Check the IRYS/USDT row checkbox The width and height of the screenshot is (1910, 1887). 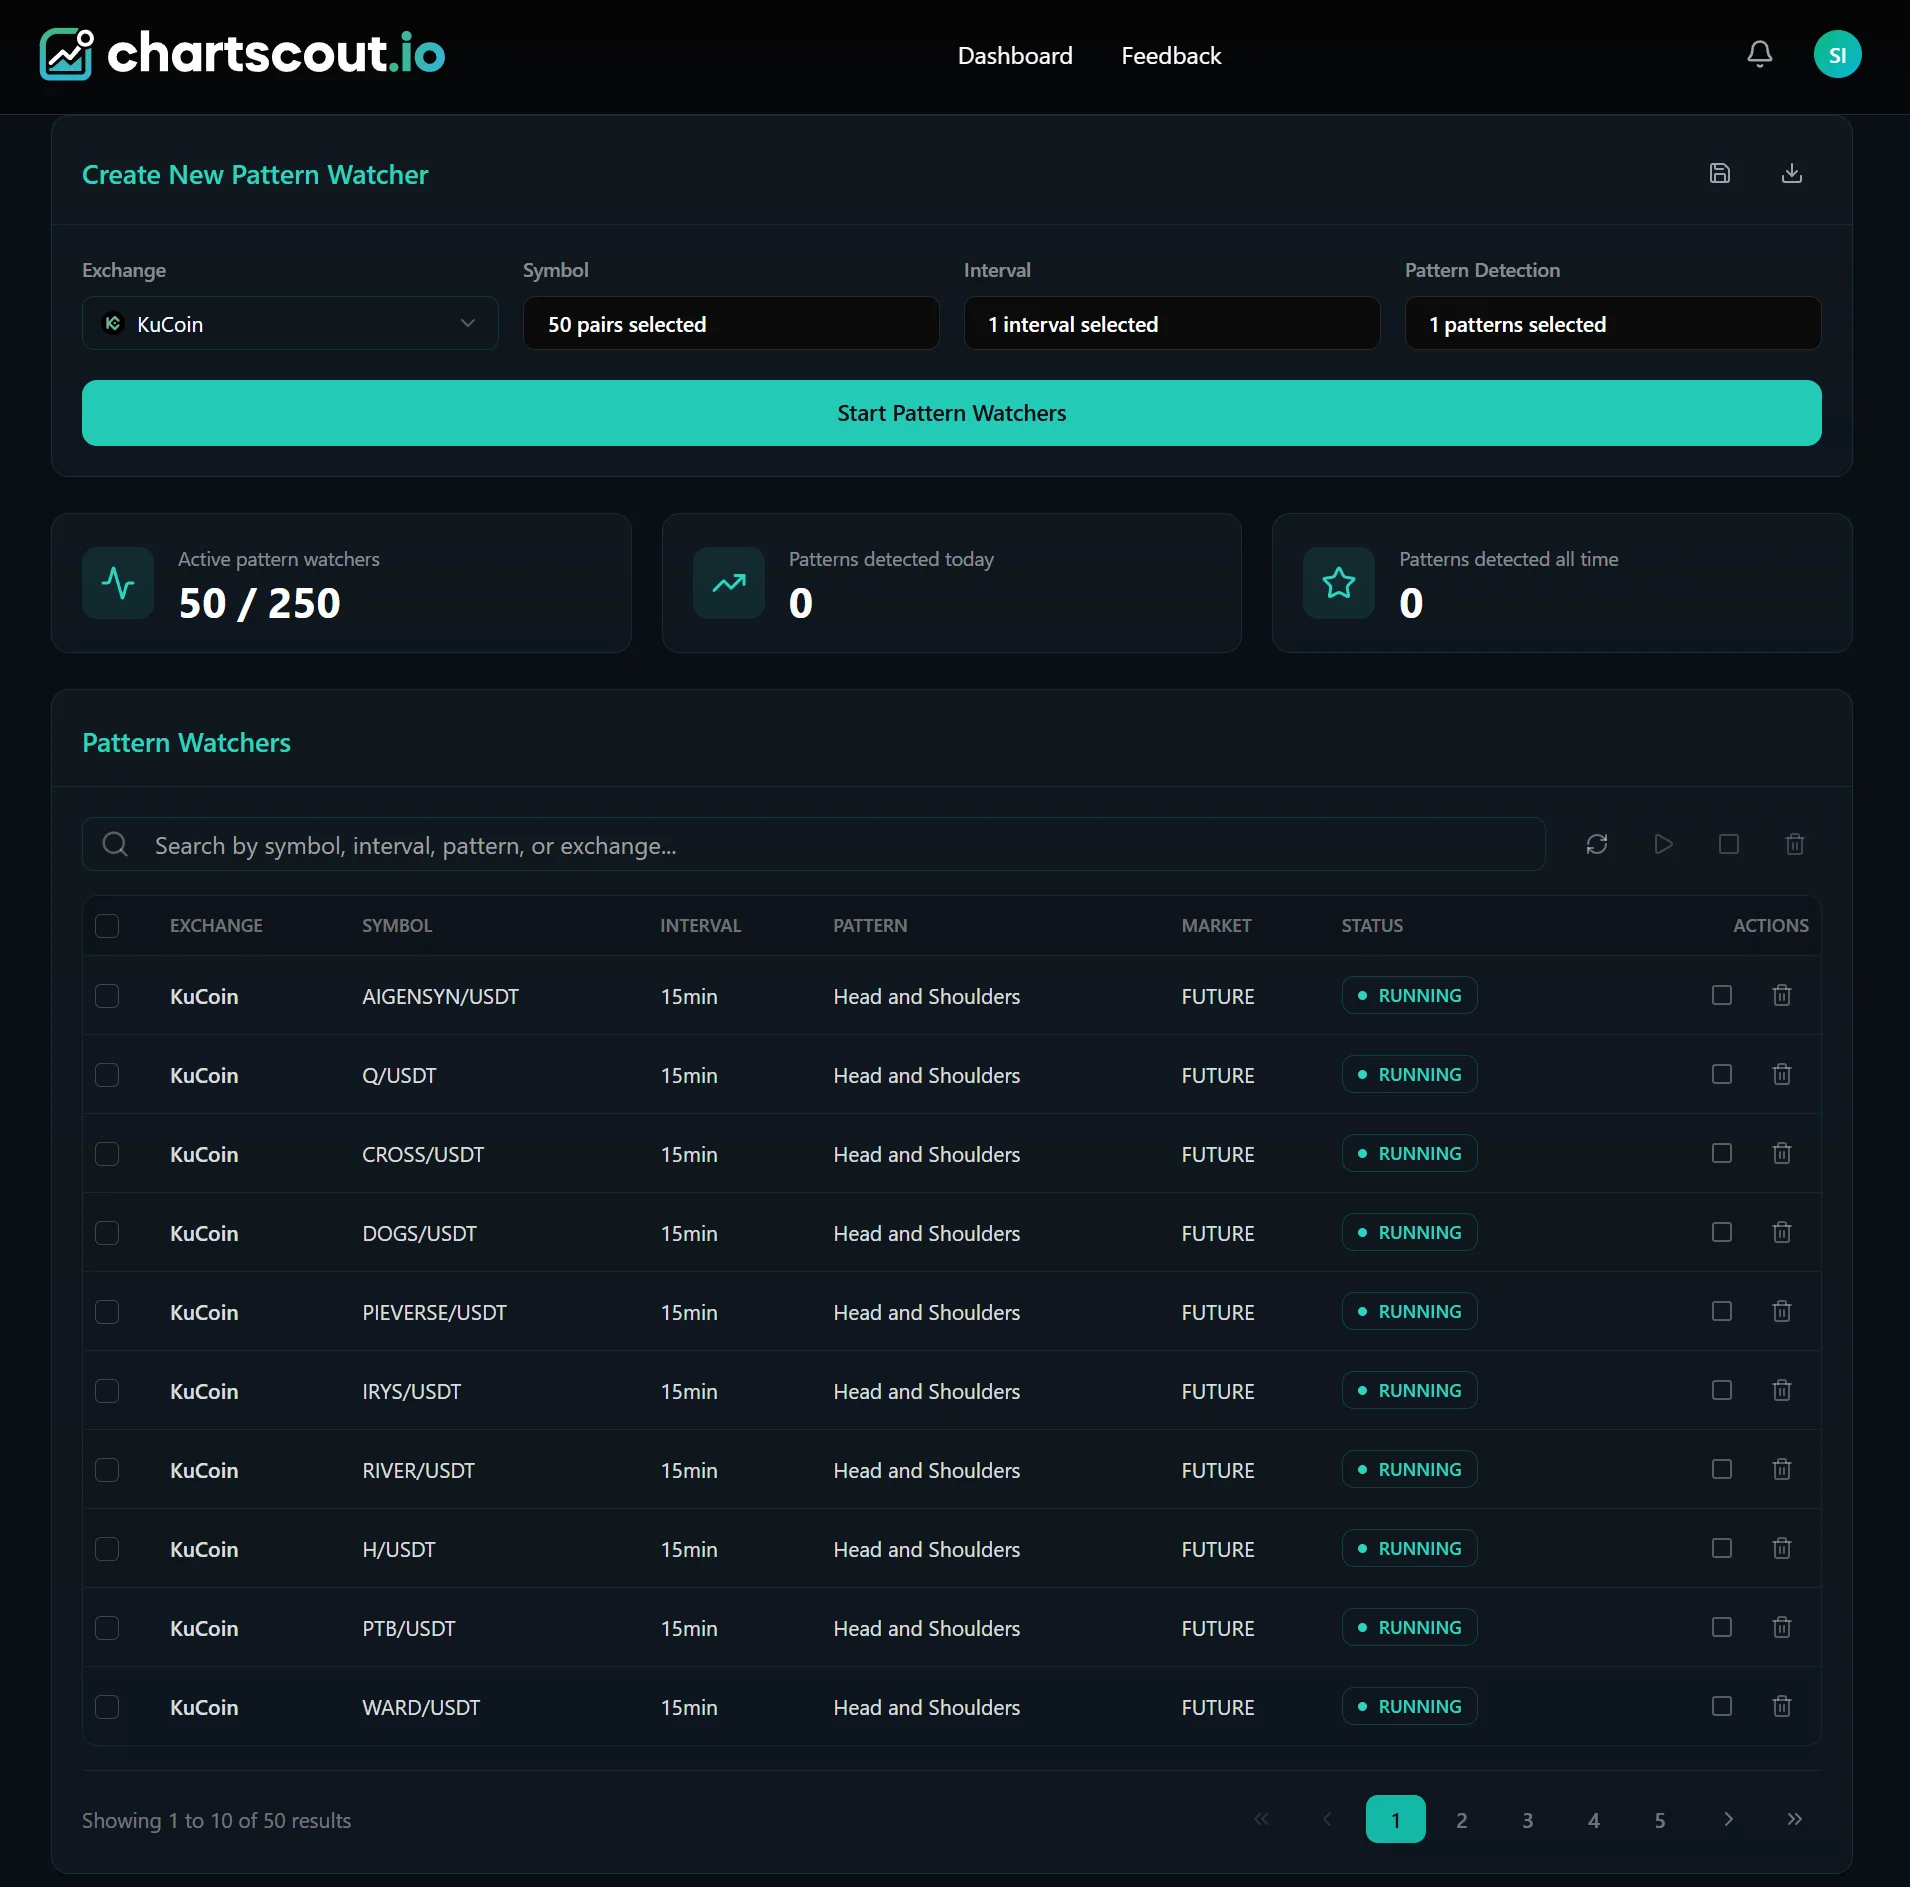point(107,1391)
